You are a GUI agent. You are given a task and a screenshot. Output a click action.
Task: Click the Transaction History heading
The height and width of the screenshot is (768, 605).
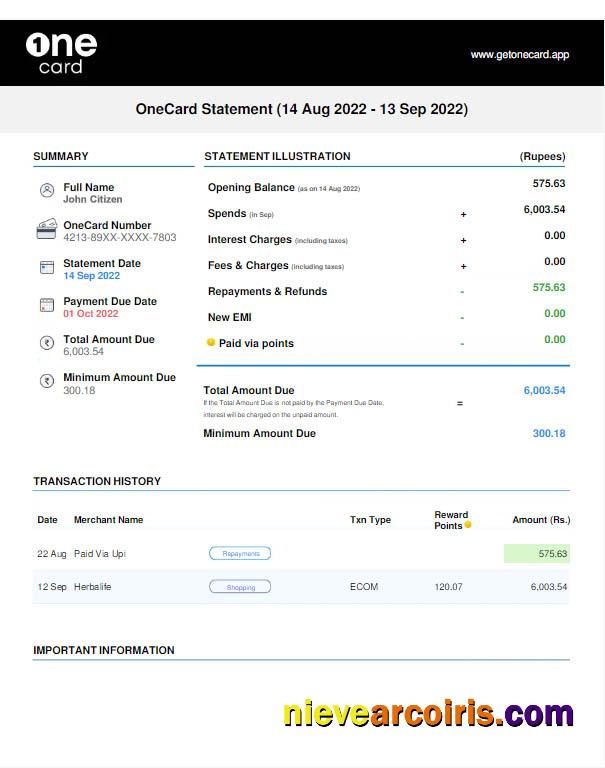[x=97, y=481]
